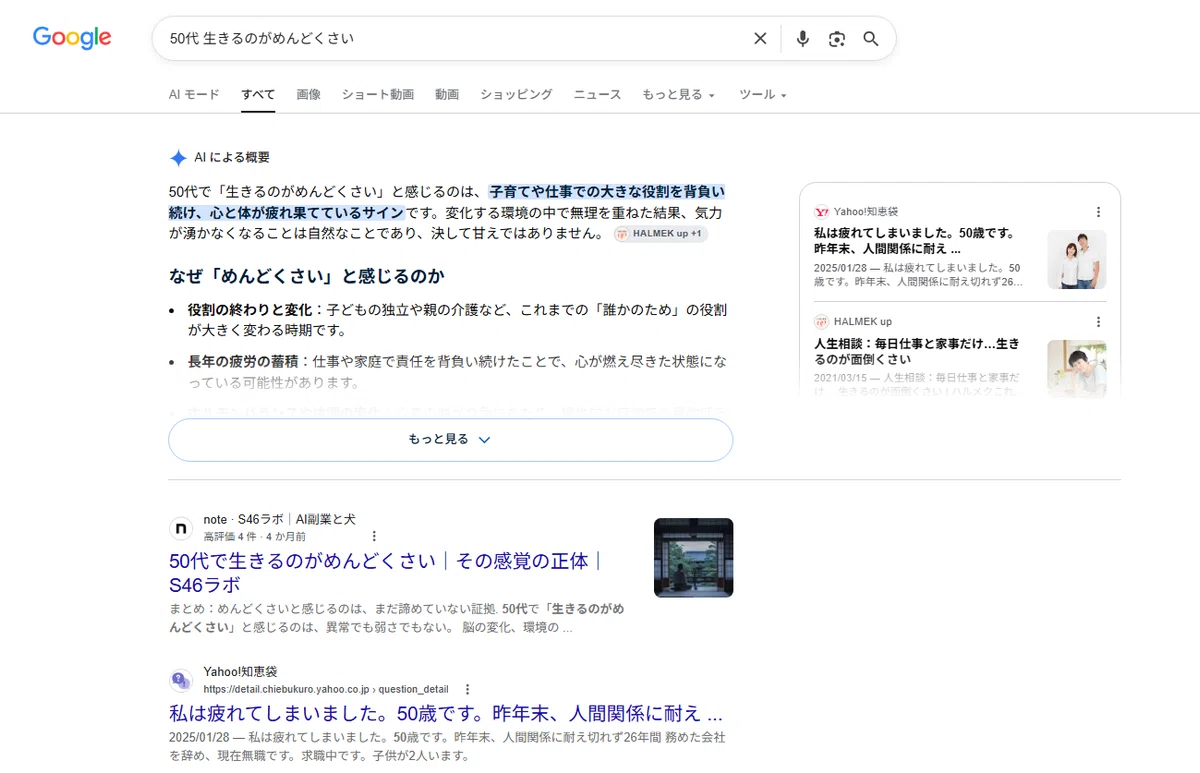Open Yahoo!知恵袋 source card title
Viewport: 1200px width, 773px height.
coord(915,241)
